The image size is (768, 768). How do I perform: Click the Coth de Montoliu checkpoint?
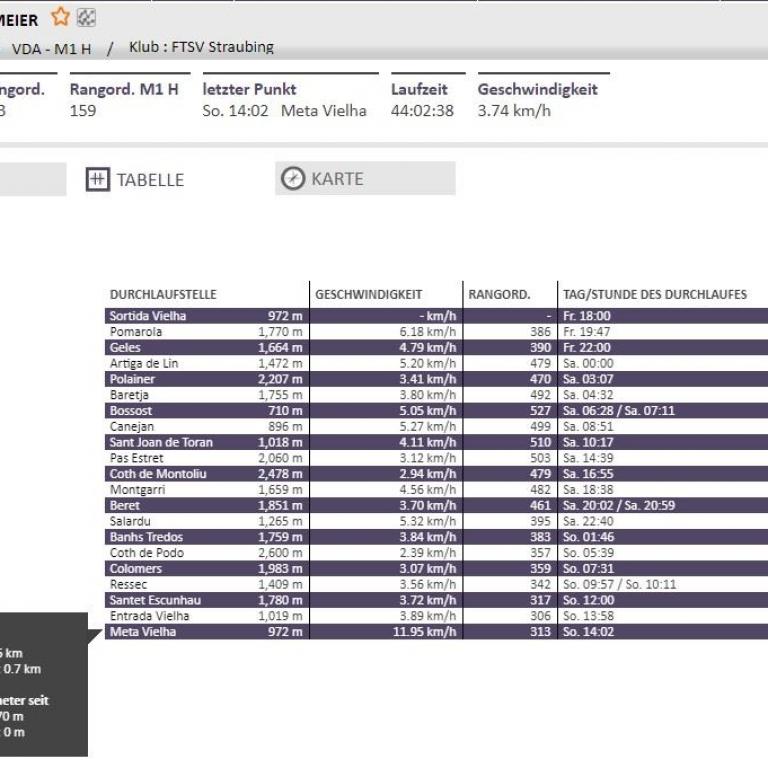click(x=158, y=474)
